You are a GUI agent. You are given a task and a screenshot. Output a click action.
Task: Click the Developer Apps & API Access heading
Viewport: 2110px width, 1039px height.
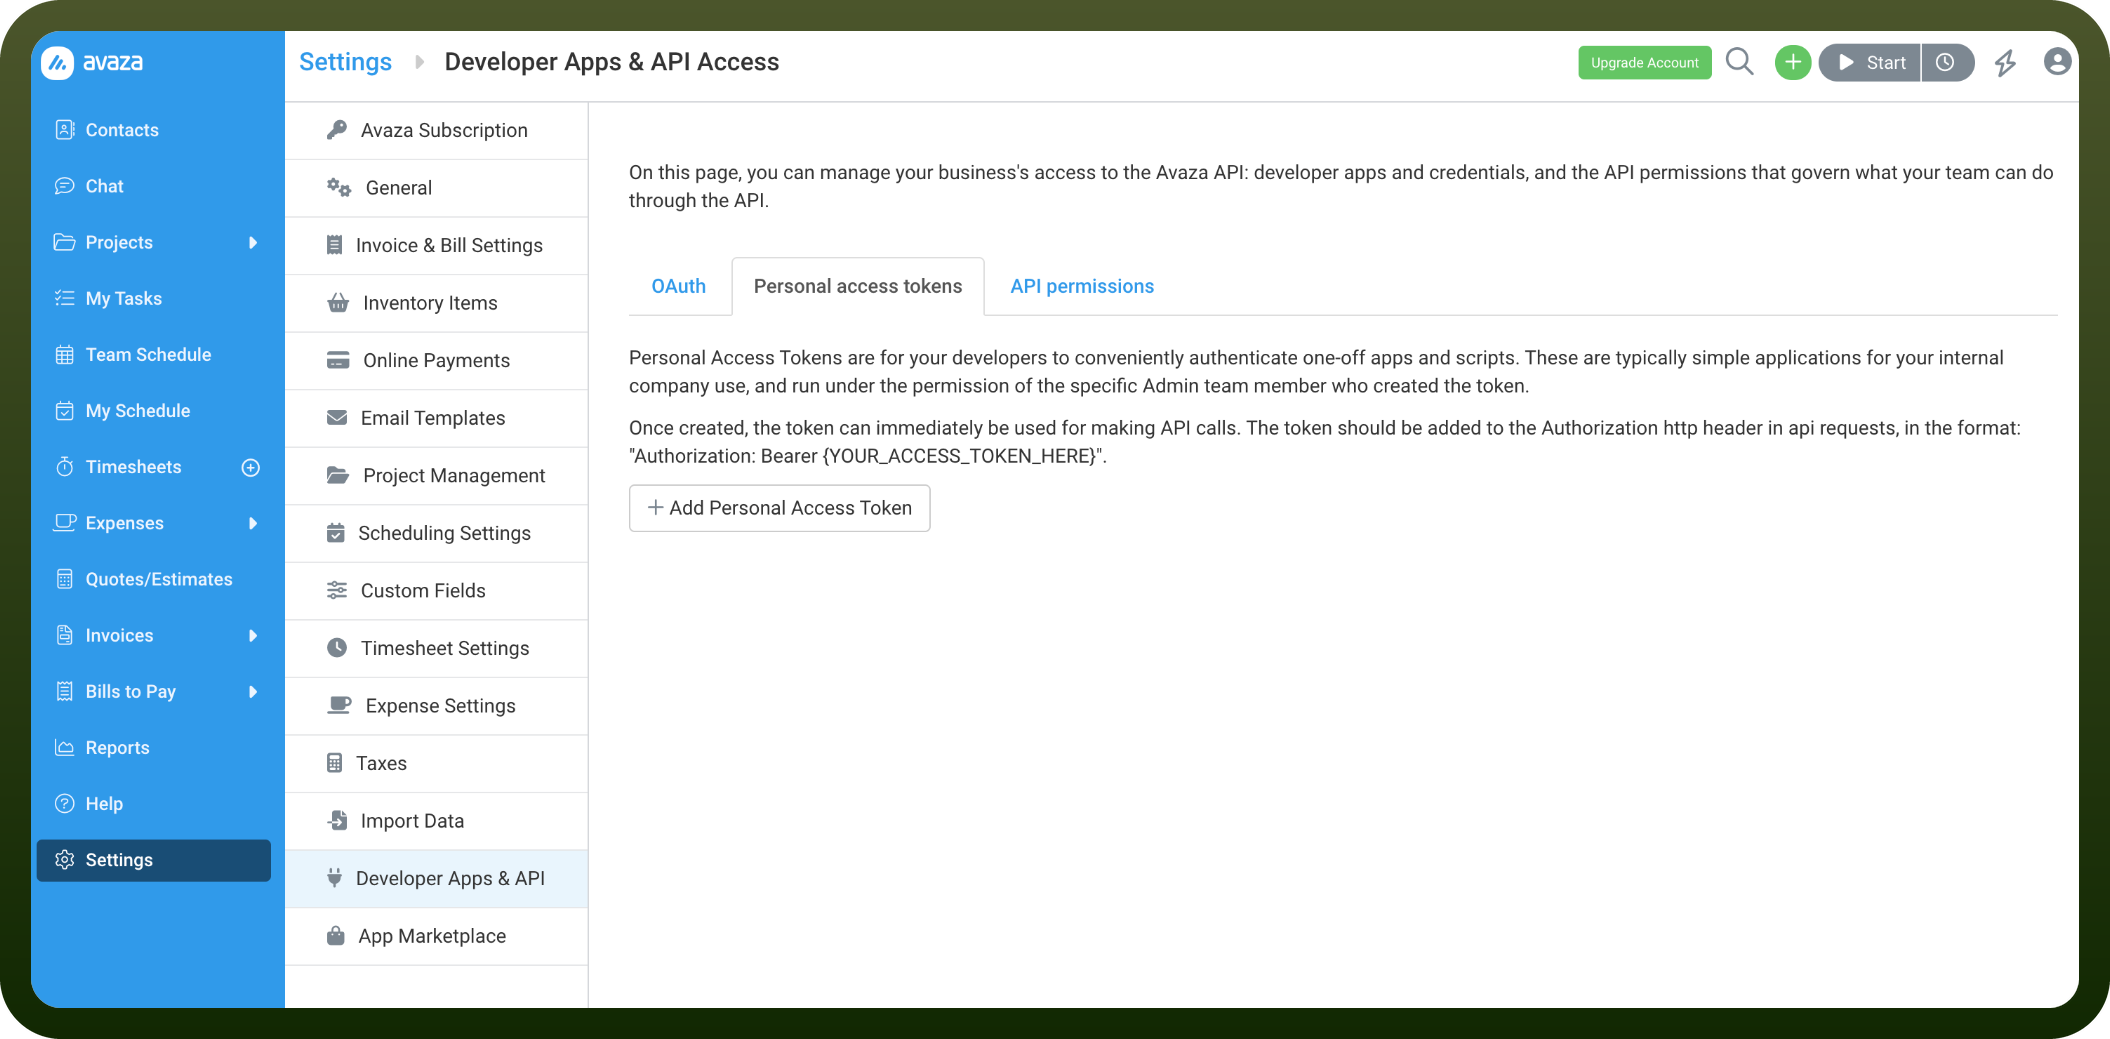coord(612,62)
